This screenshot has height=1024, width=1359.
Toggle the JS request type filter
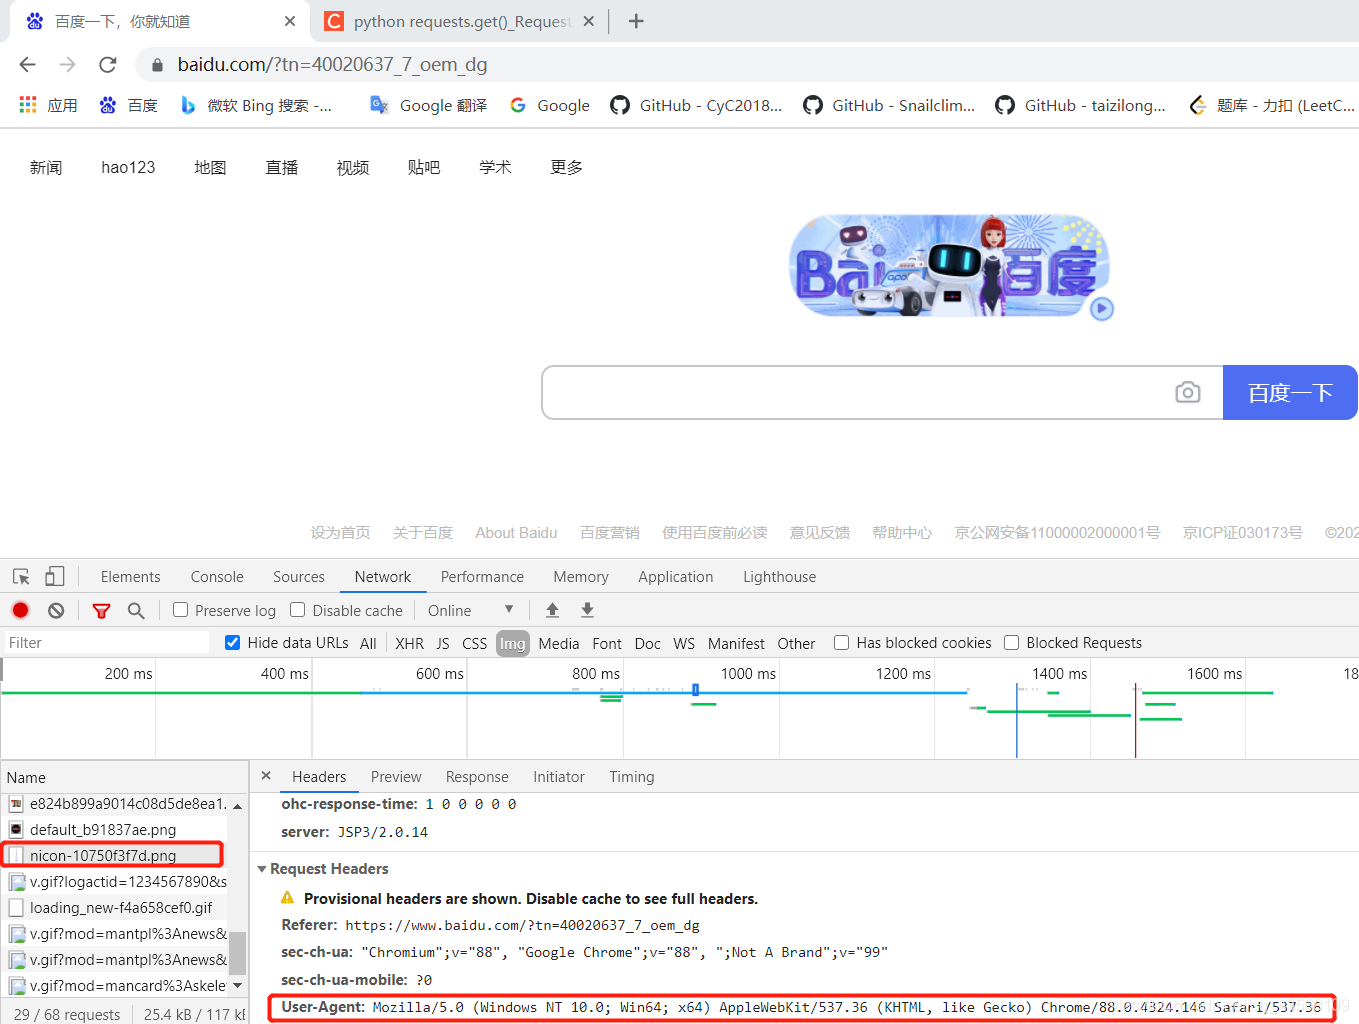(x=443, y=644)
